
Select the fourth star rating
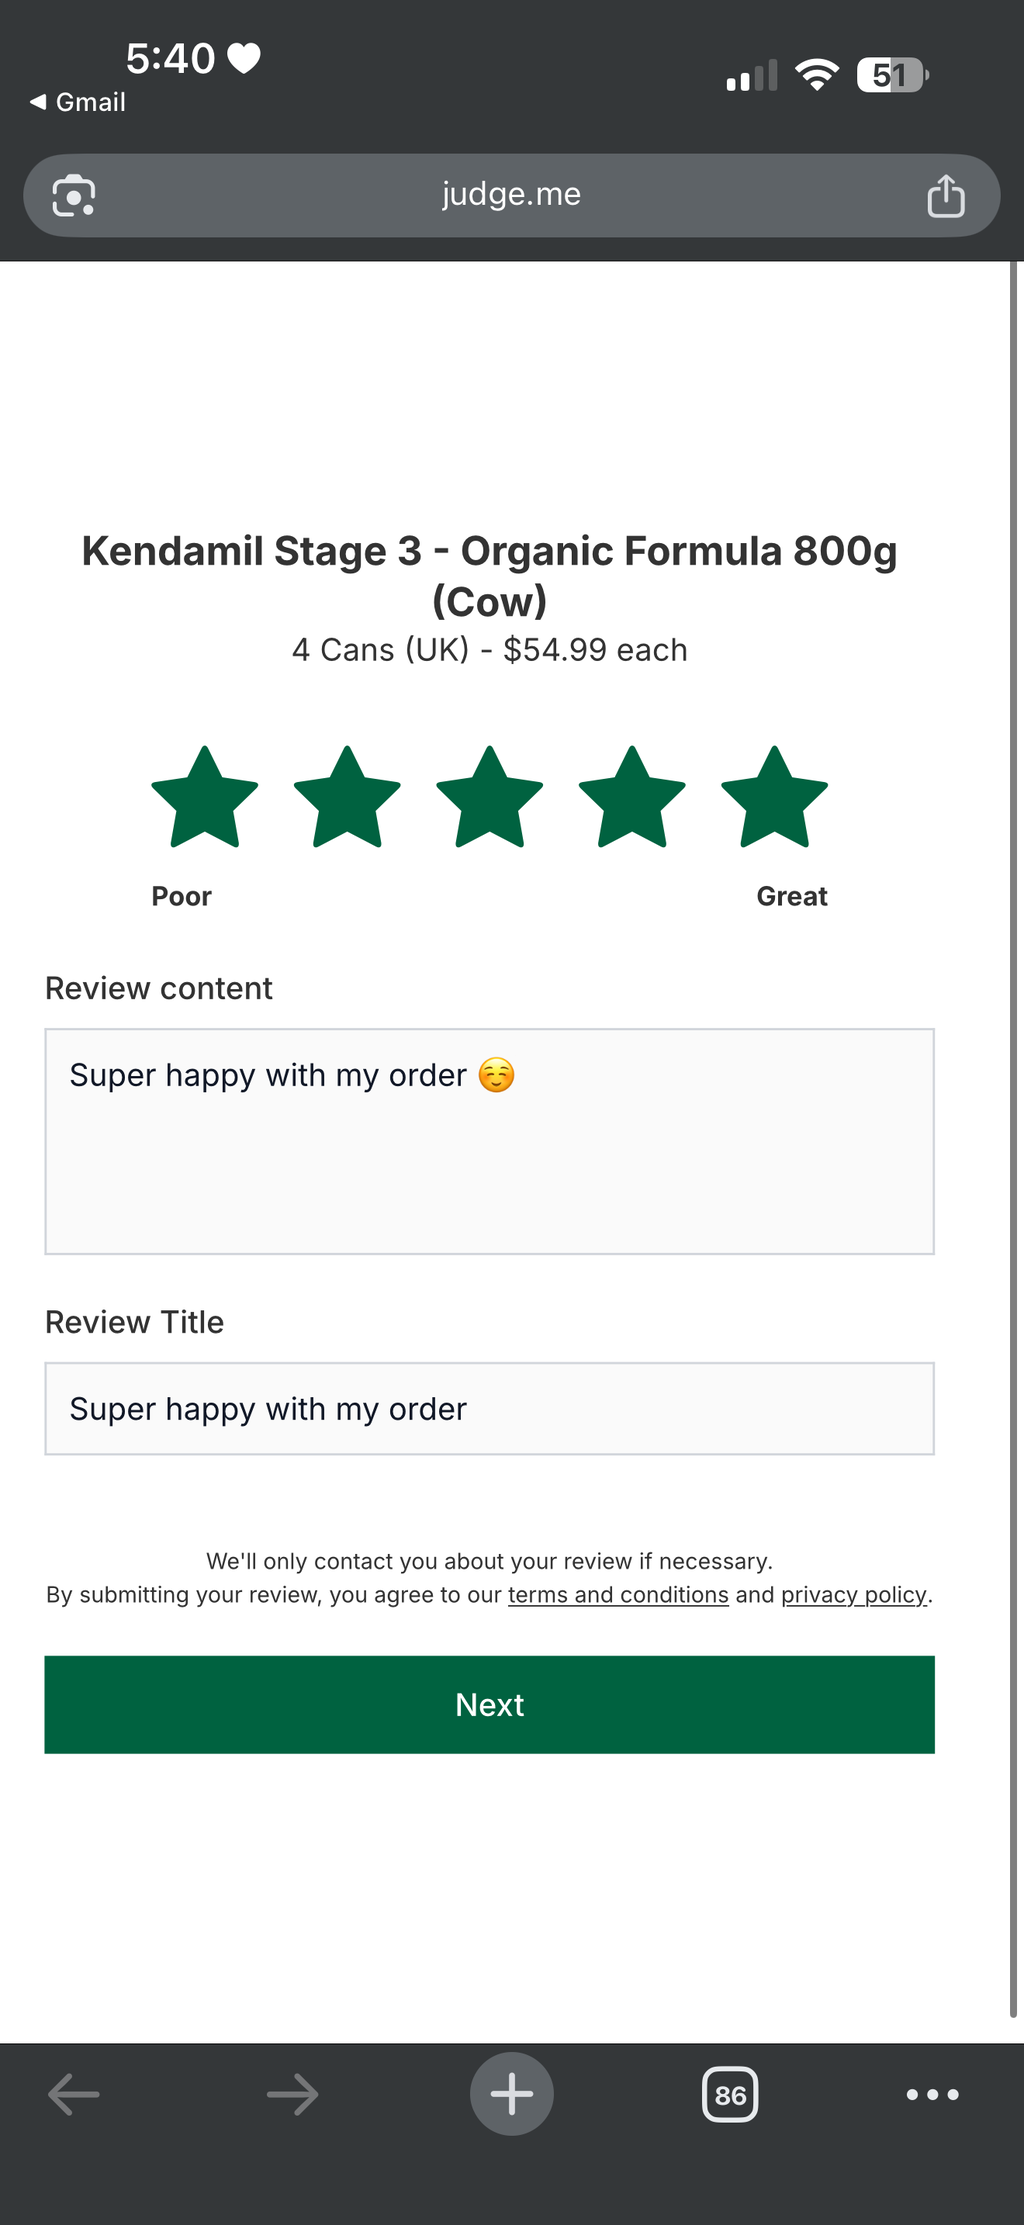tap(632, 798)
